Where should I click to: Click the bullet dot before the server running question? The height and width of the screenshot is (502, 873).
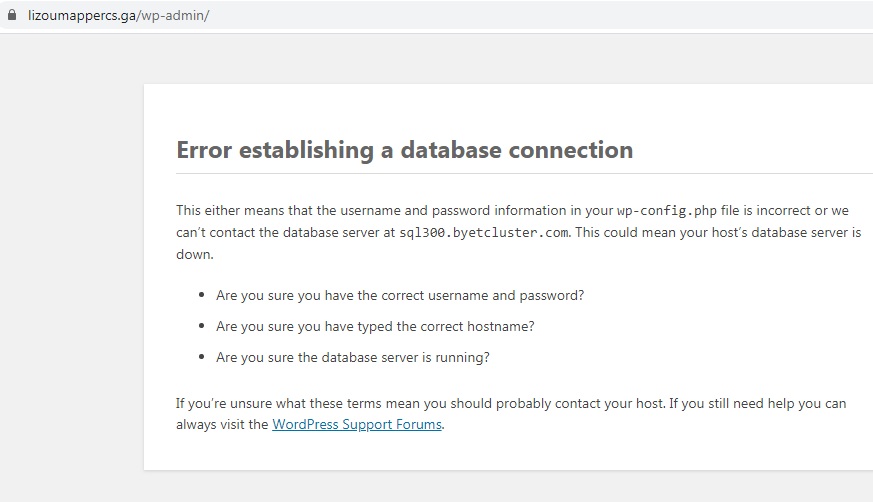click(x=202, y=357)
